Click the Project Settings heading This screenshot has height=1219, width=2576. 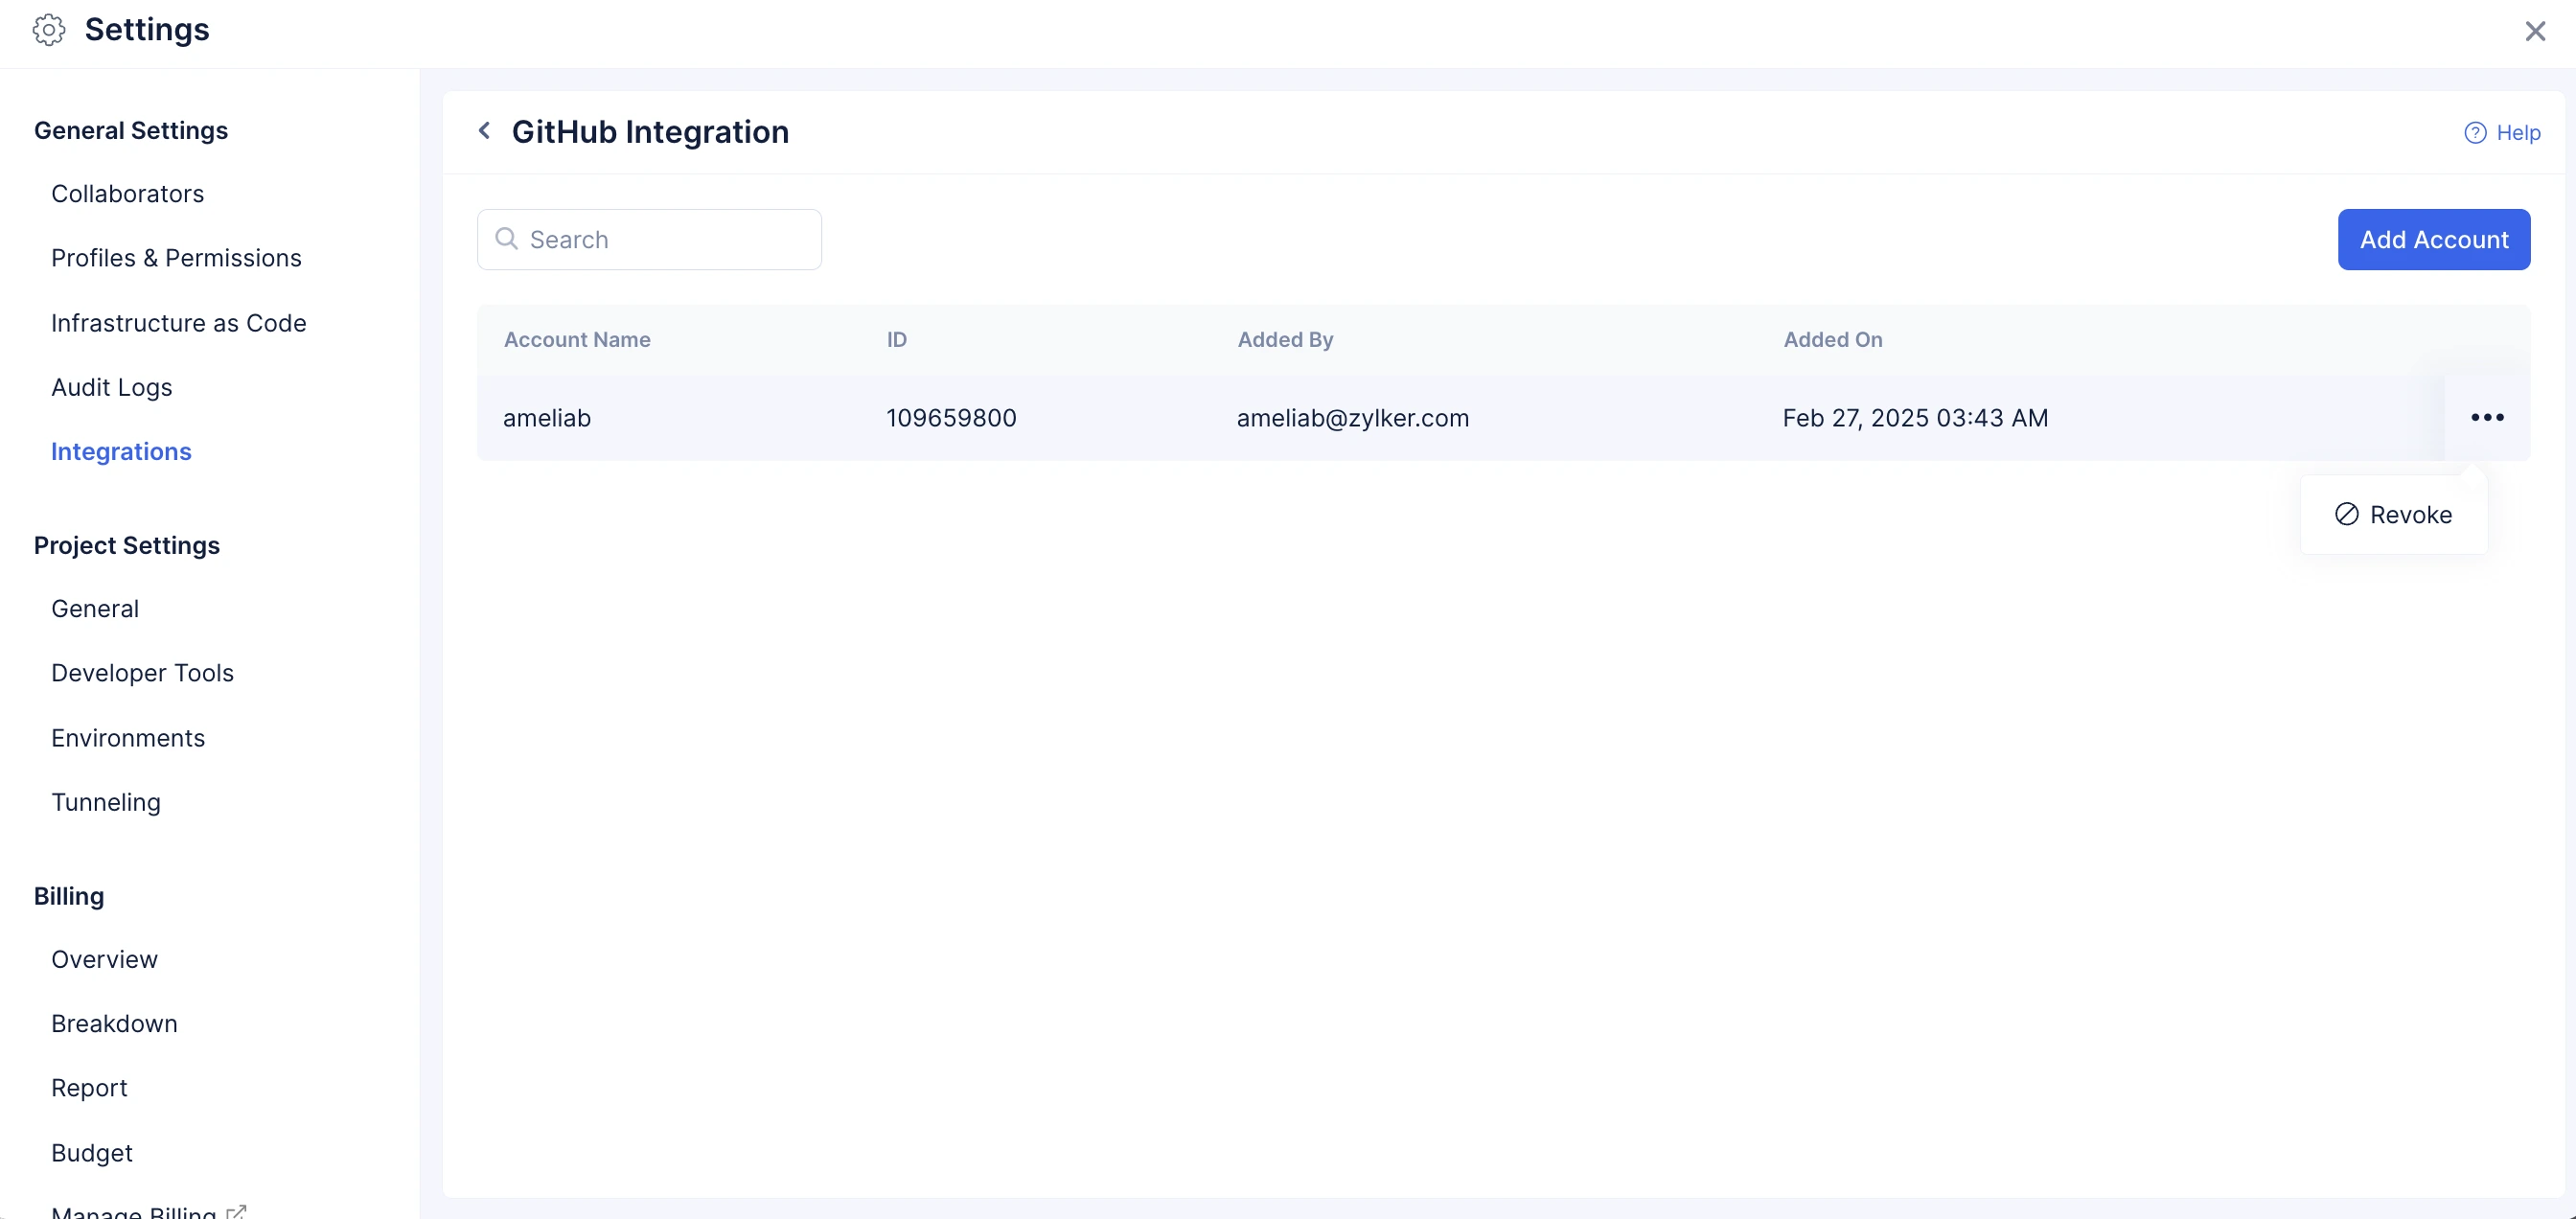[127, 546]
